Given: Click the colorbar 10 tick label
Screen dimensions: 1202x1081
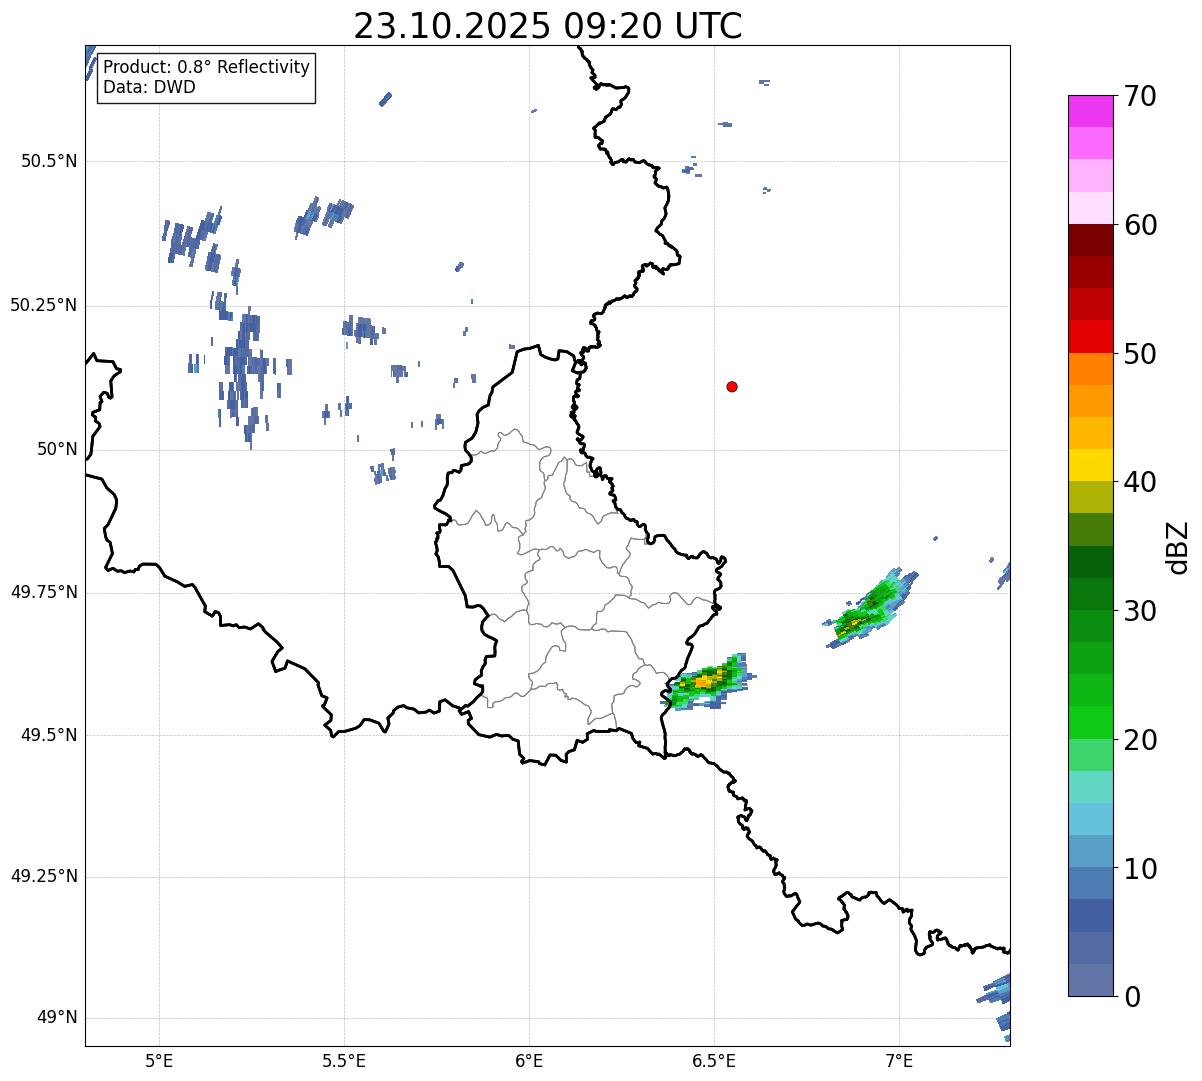Looking at the screenshot, I should [x=1140, y=868].
